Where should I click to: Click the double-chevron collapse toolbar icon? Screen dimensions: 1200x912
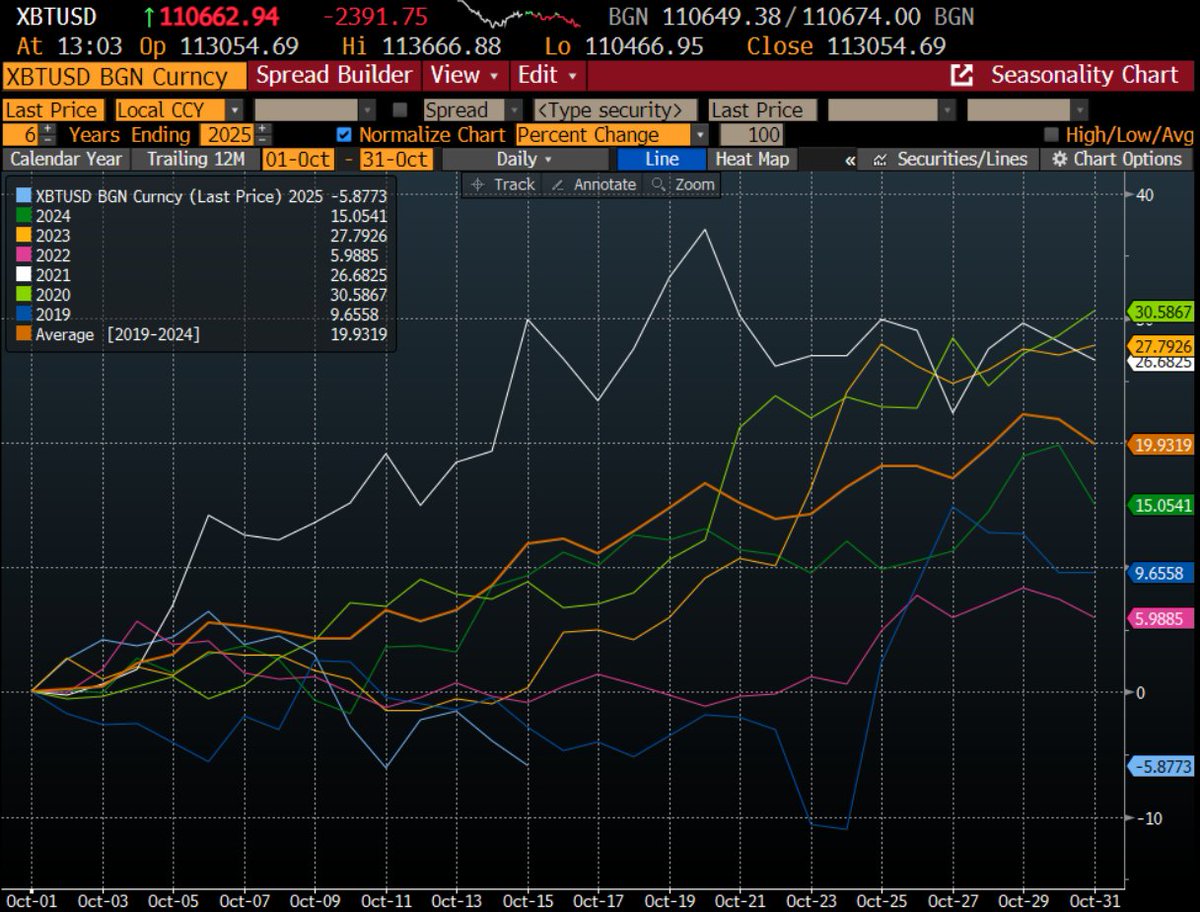coord(850,160)
